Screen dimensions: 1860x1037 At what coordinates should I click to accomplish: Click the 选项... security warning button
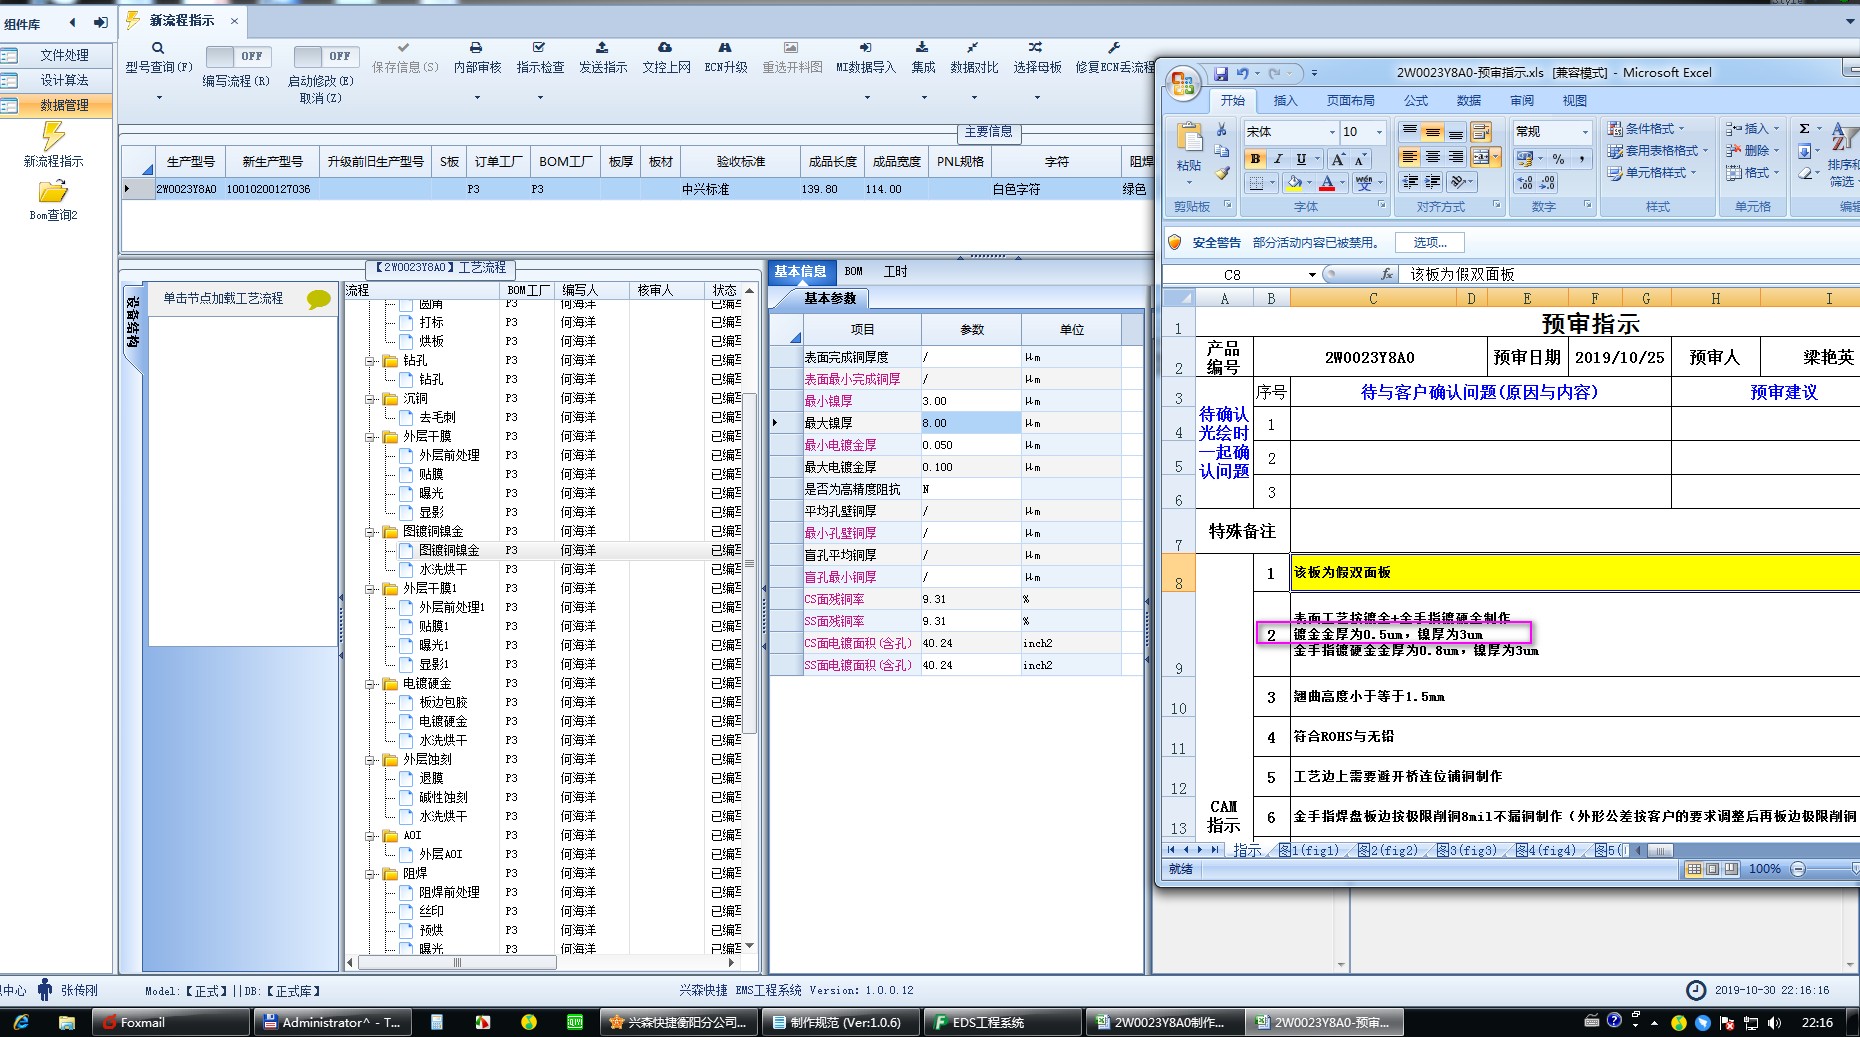tap(1429, 243)
